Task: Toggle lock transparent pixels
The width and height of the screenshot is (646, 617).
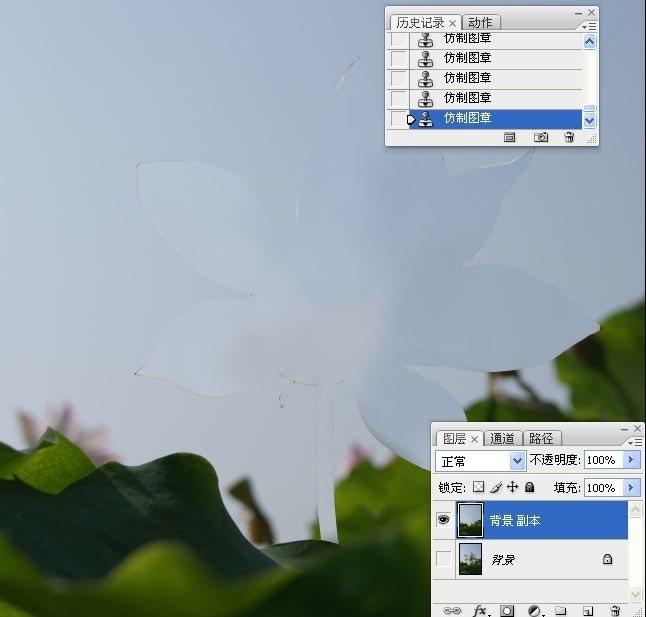Action: [479, 487]
